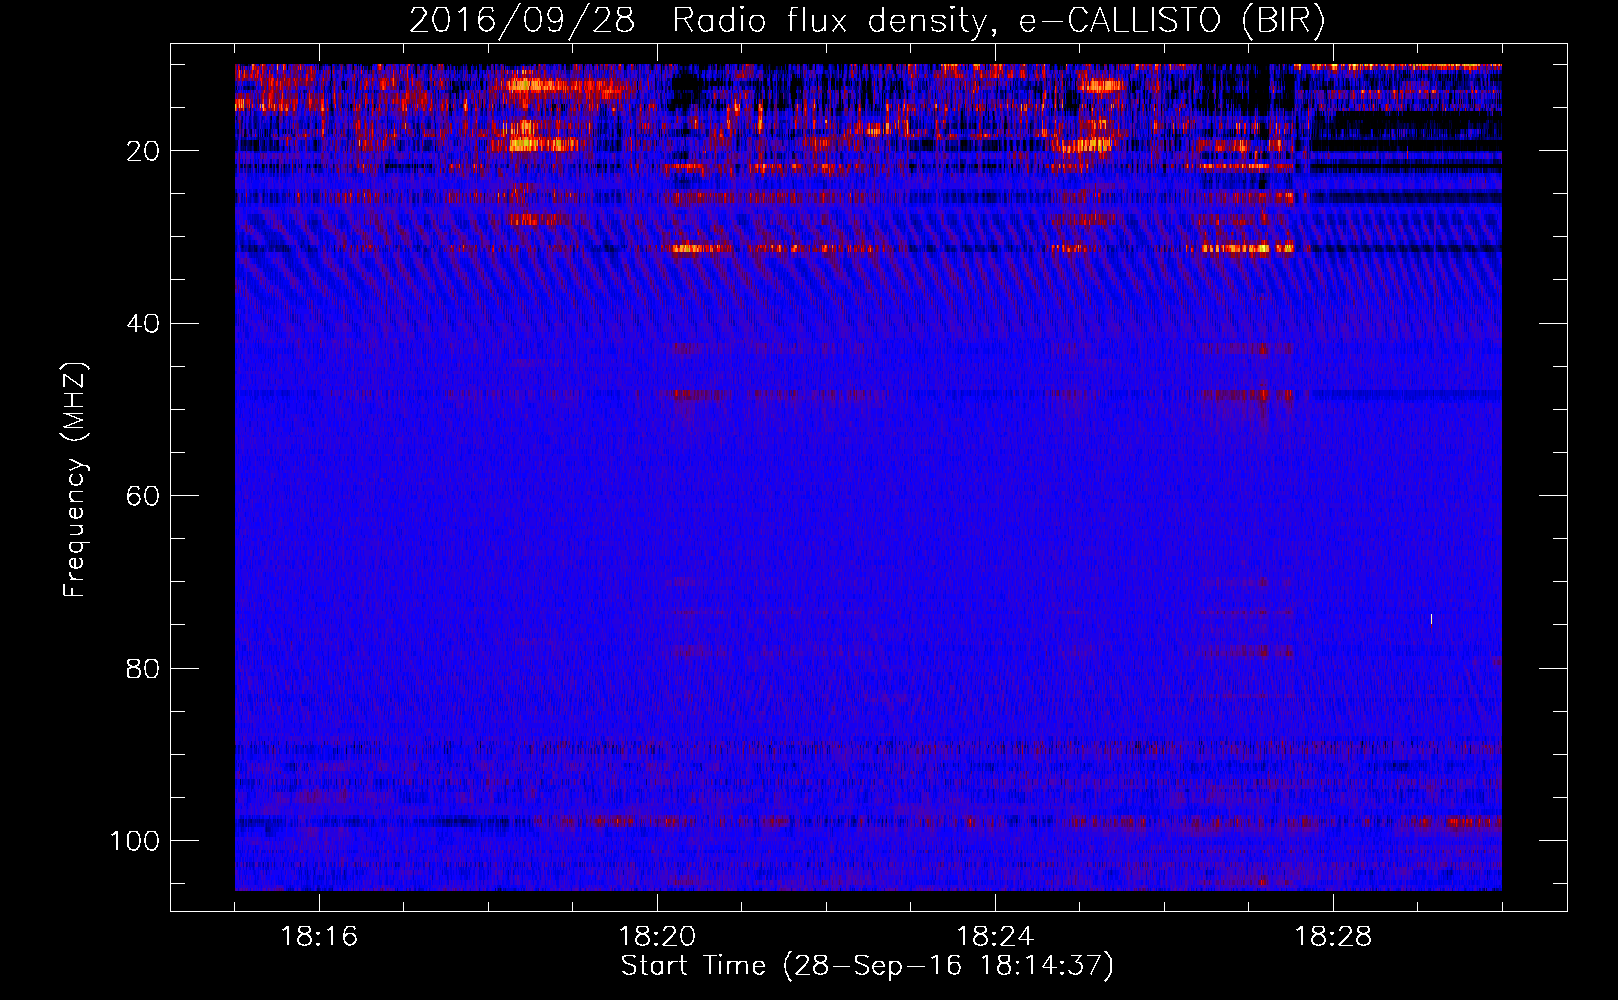Viewport: 1618px width, 1000px height.
Task: Click the 60 MHz frequency tick label
Action: 143,496
